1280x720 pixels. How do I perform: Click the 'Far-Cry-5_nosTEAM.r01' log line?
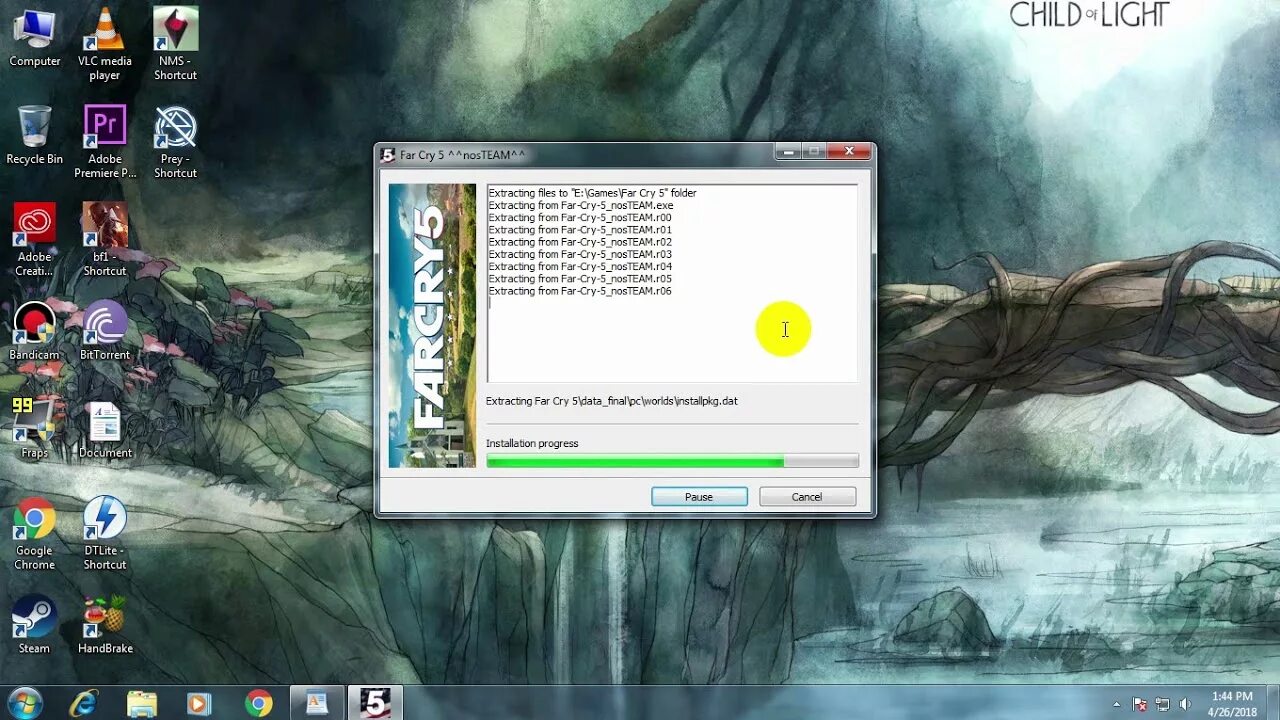coord(580,230)
